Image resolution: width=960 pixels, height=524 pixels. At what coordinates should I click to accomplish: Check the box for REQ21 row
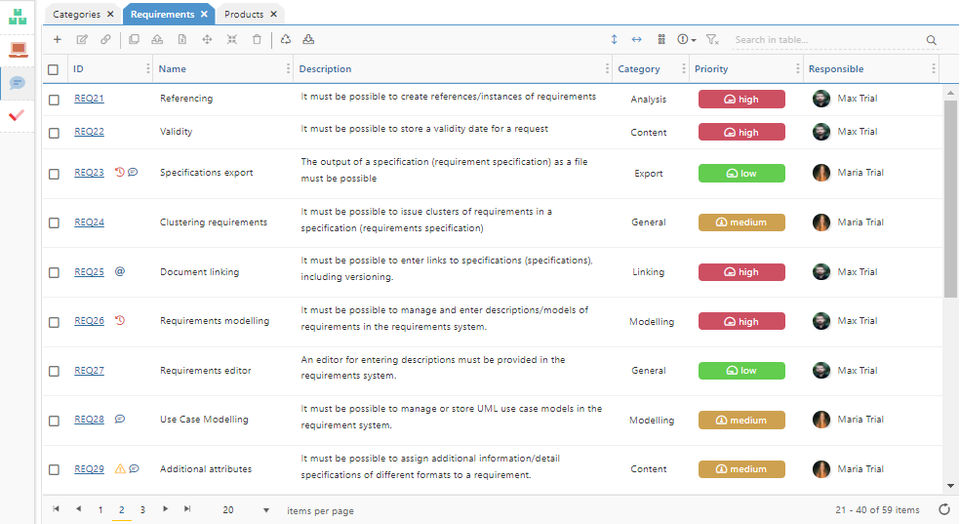54,99
